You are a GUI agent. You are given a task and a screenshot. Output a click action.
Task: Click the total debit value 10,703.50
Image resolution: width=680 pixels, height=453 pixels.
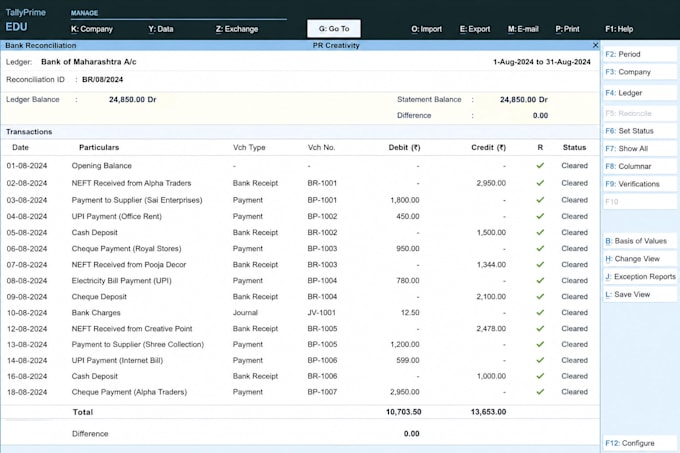(x=403, y=412)
